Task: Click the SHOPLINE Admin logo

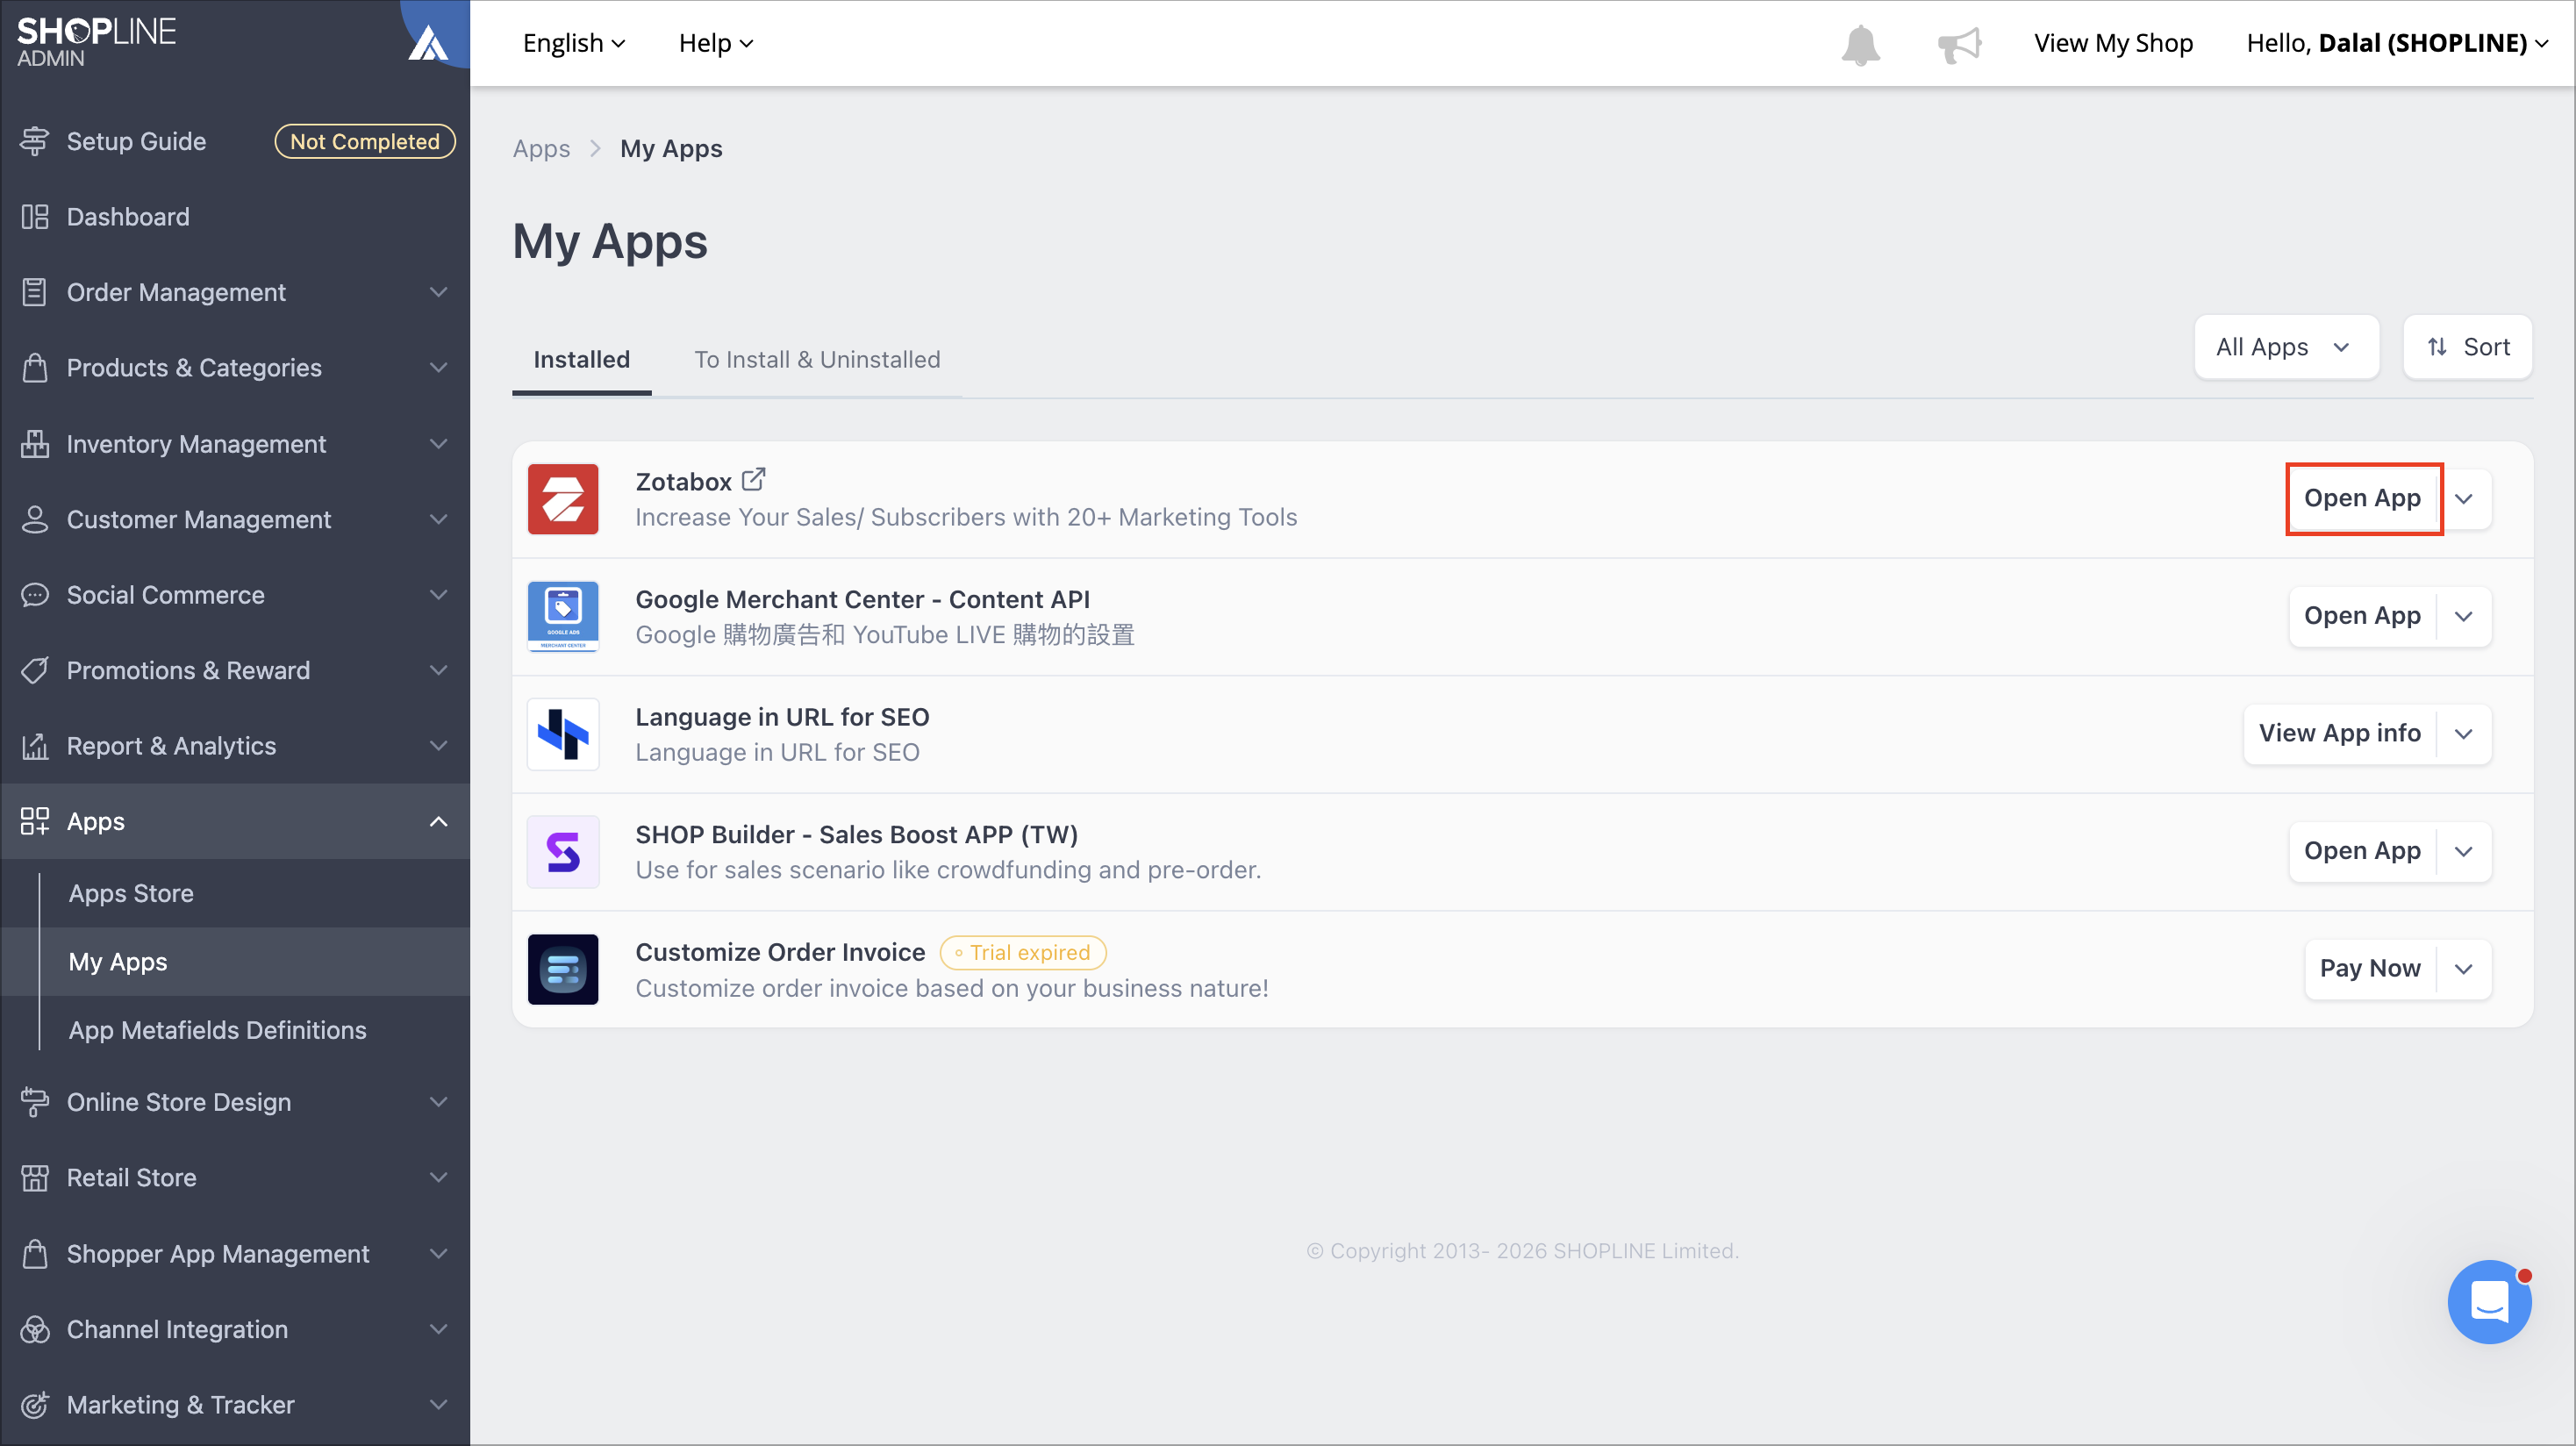Action: point(96,41)
